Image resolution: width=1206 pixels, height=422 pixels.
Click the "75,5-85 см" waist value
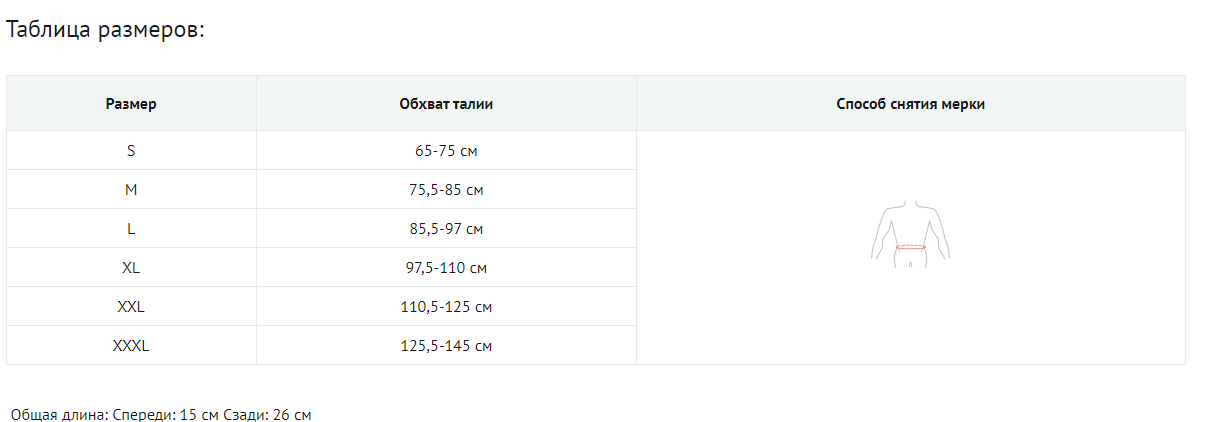coord(446,190)
